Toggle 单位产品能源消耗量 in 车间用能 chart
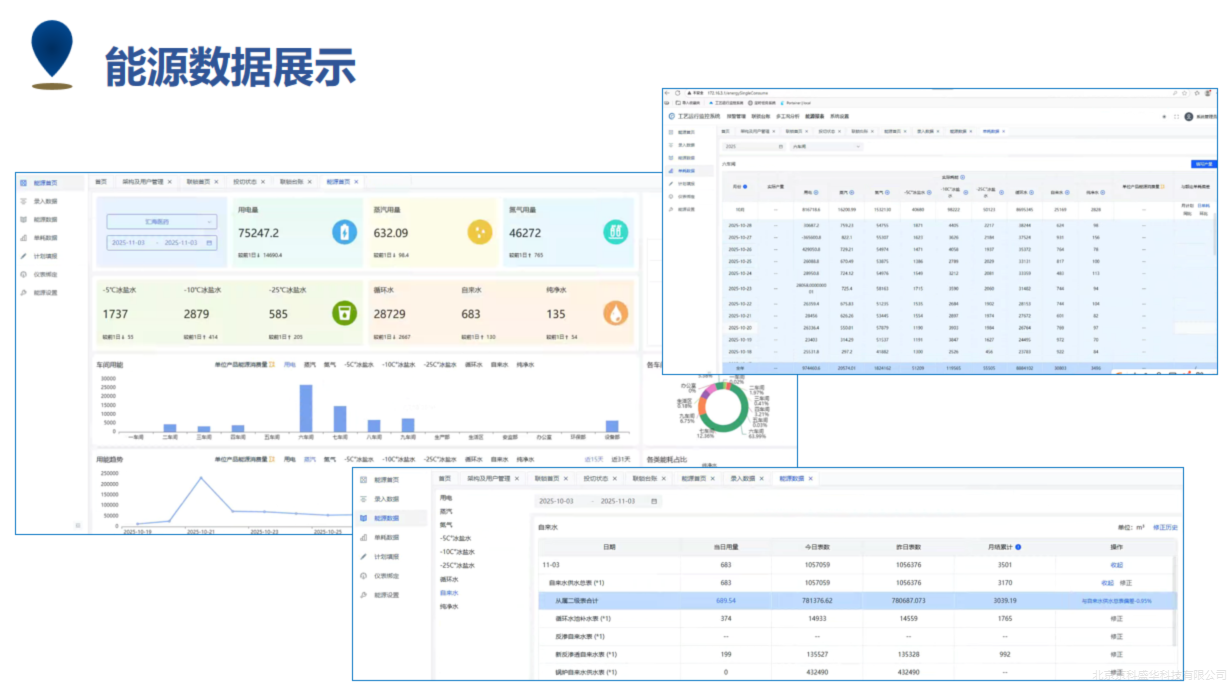The width and height of the screenshot is (1232, 684). 245,365
